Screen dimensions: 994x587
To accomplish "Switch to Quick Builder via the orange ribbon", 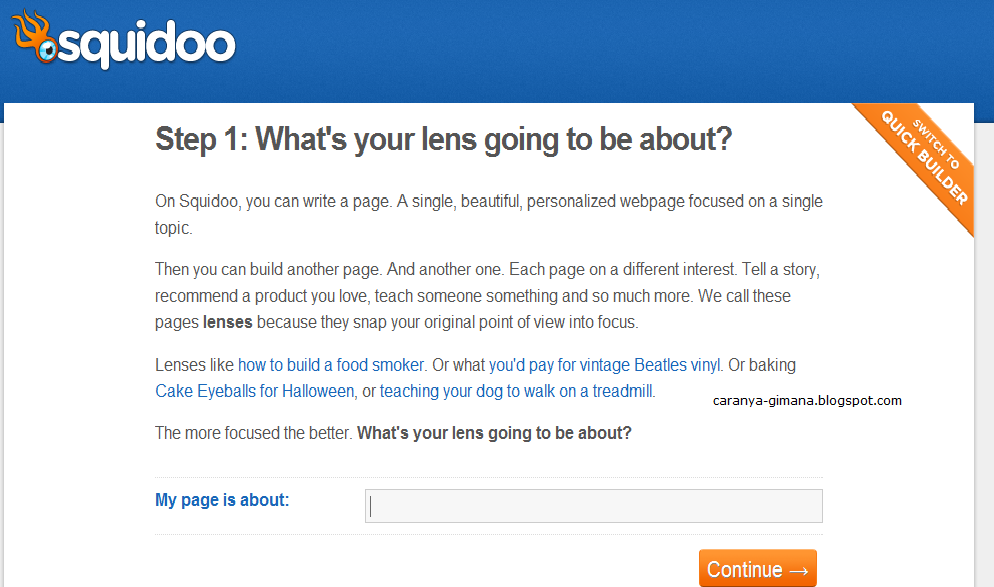I will point(922,164).
